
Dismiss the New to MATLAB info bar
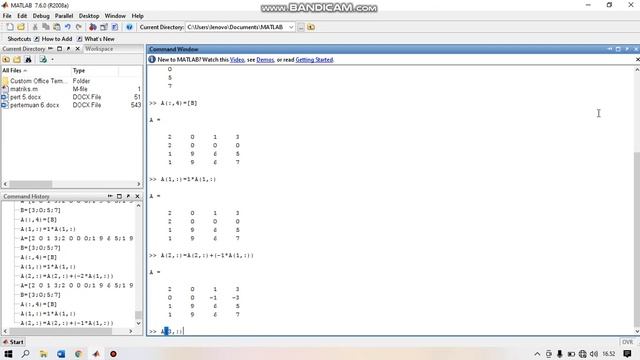click(637, 60)
